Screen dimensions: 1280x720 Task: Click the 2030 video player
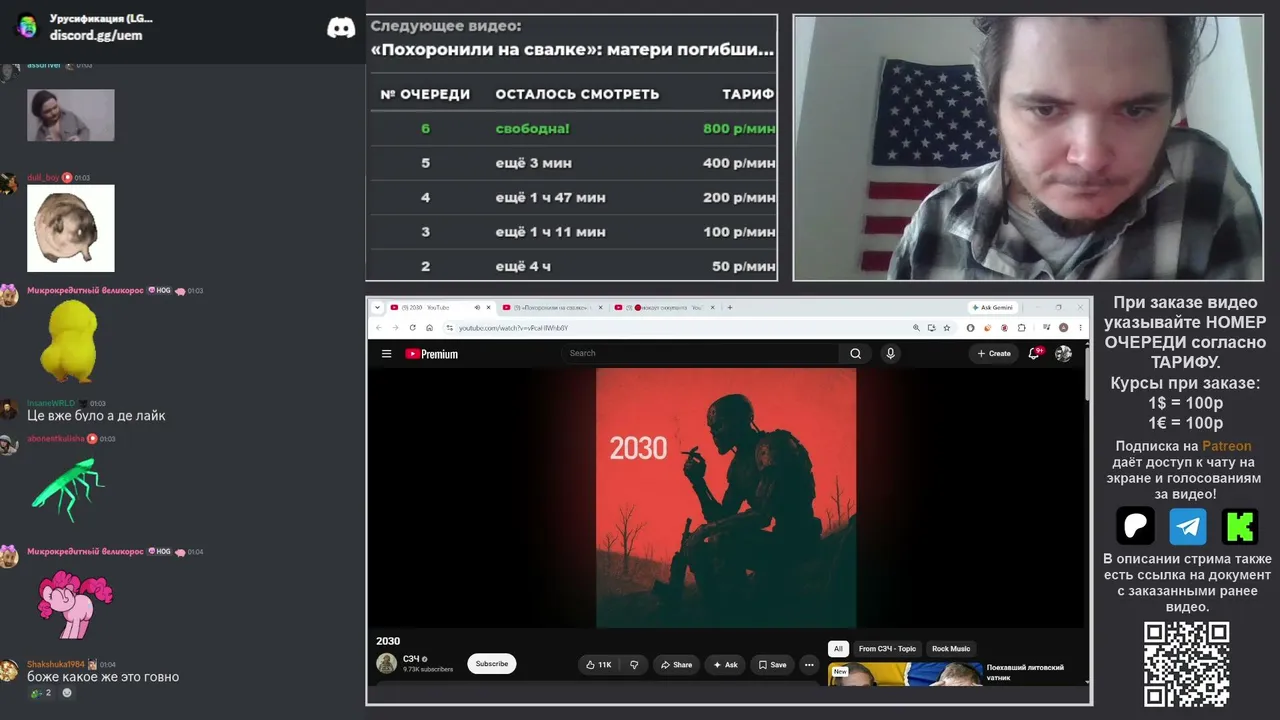(x=726, y=498)
